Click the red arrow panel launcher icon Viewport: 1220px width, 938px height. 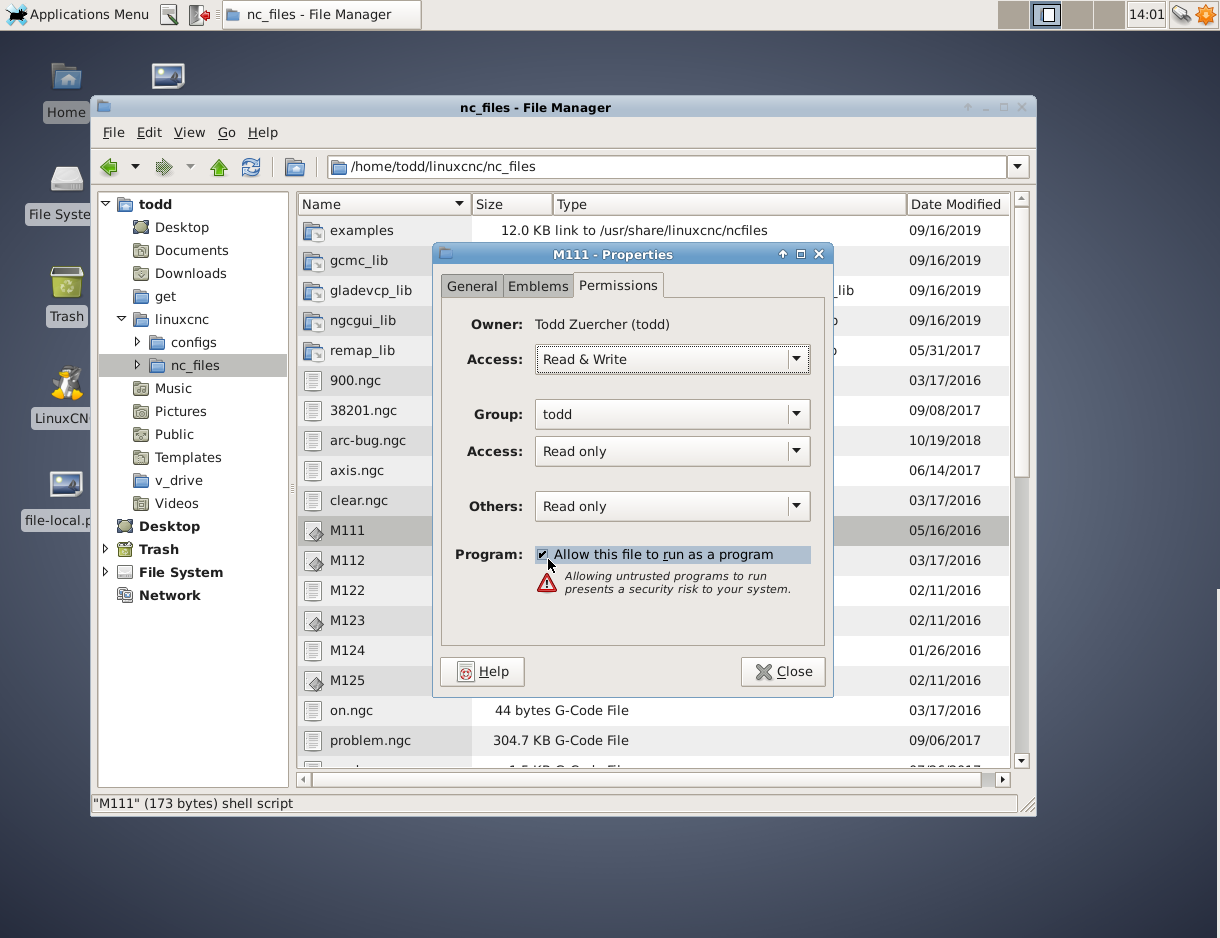[x=200, y=14]
